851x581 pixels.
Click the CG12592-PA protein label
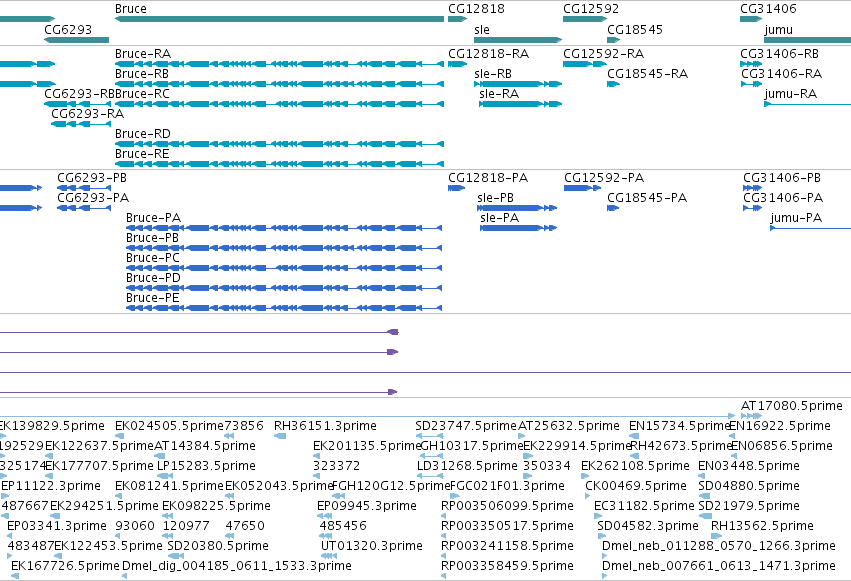(604, 178)
